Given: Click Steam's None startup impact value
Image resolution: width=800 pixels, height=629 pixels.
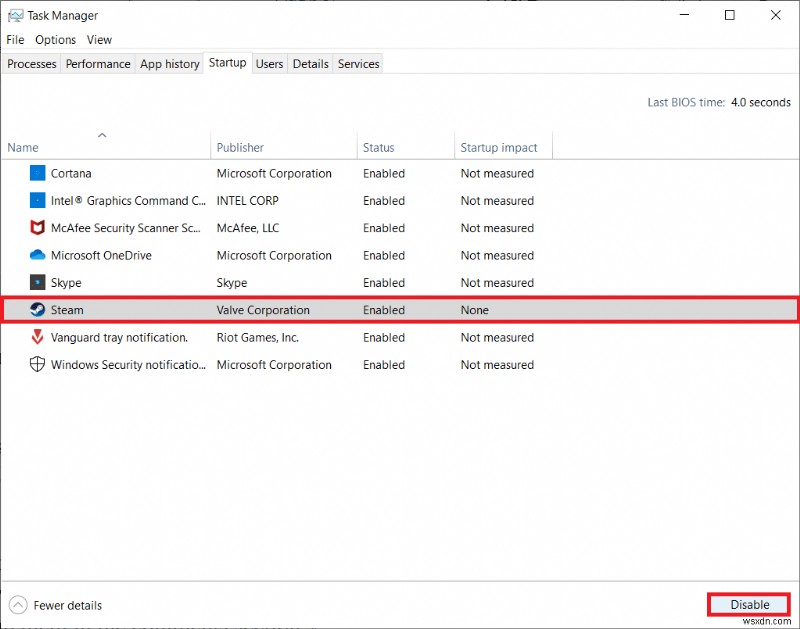Looking at the screenshot, I should 474,310.
